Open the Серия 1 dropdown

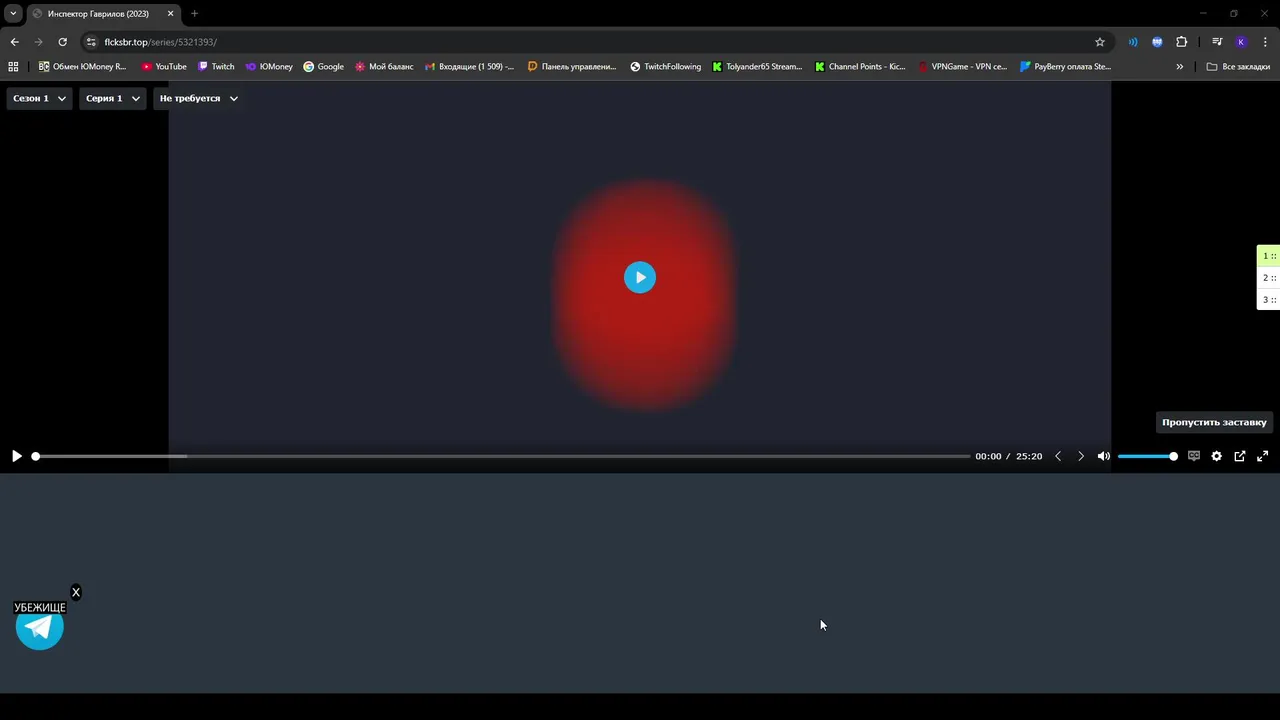point(113,98)
